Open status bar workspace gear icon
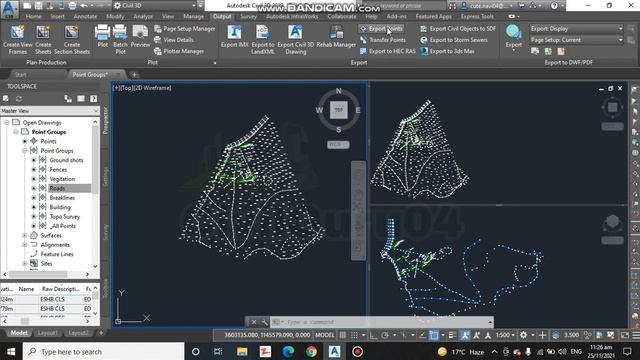The image size is (640, 360). pos(523,335)
